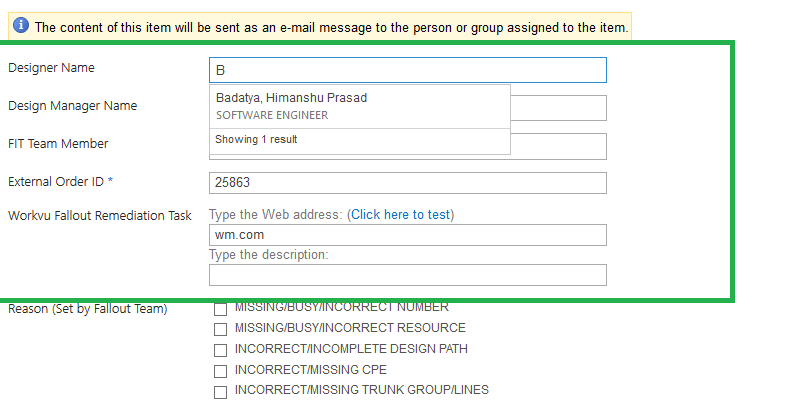Click the FIT Team Member input box
The image size is (811, 415).
pyautogui.click(x=558, y=147)
